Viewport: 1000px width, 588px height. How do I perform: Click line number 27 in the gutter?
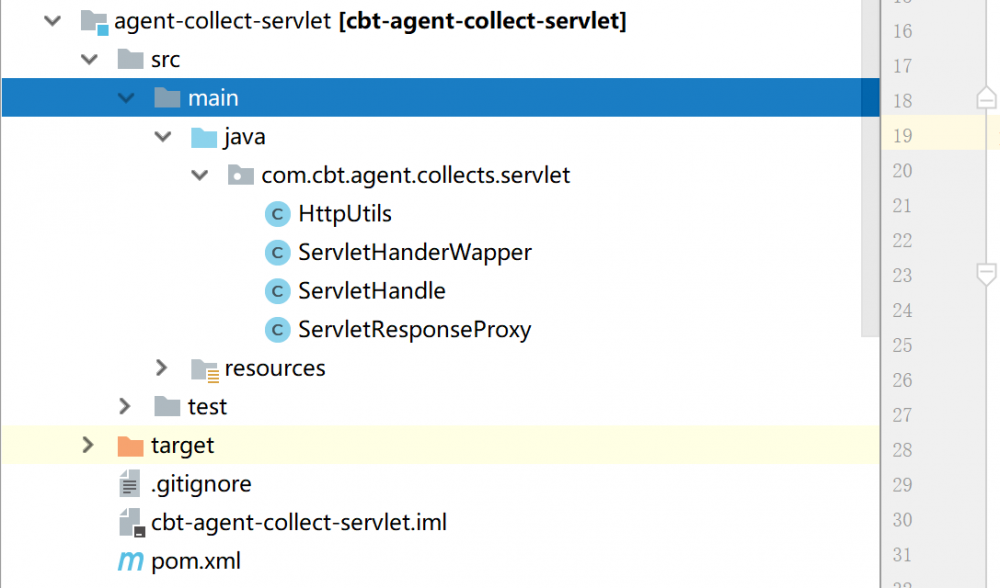click(x=902, y=415)
